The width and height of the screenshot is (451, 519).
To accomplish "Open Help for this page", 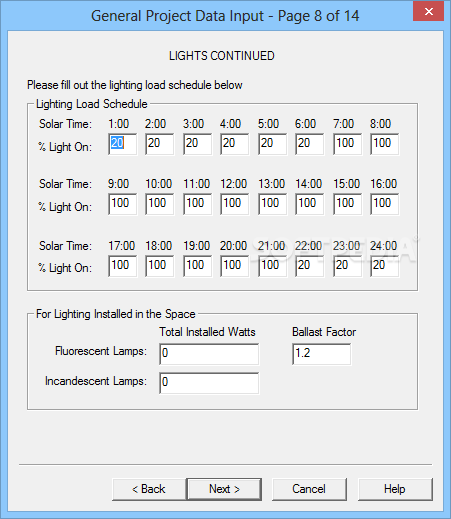I will click(x=395, y=489).
